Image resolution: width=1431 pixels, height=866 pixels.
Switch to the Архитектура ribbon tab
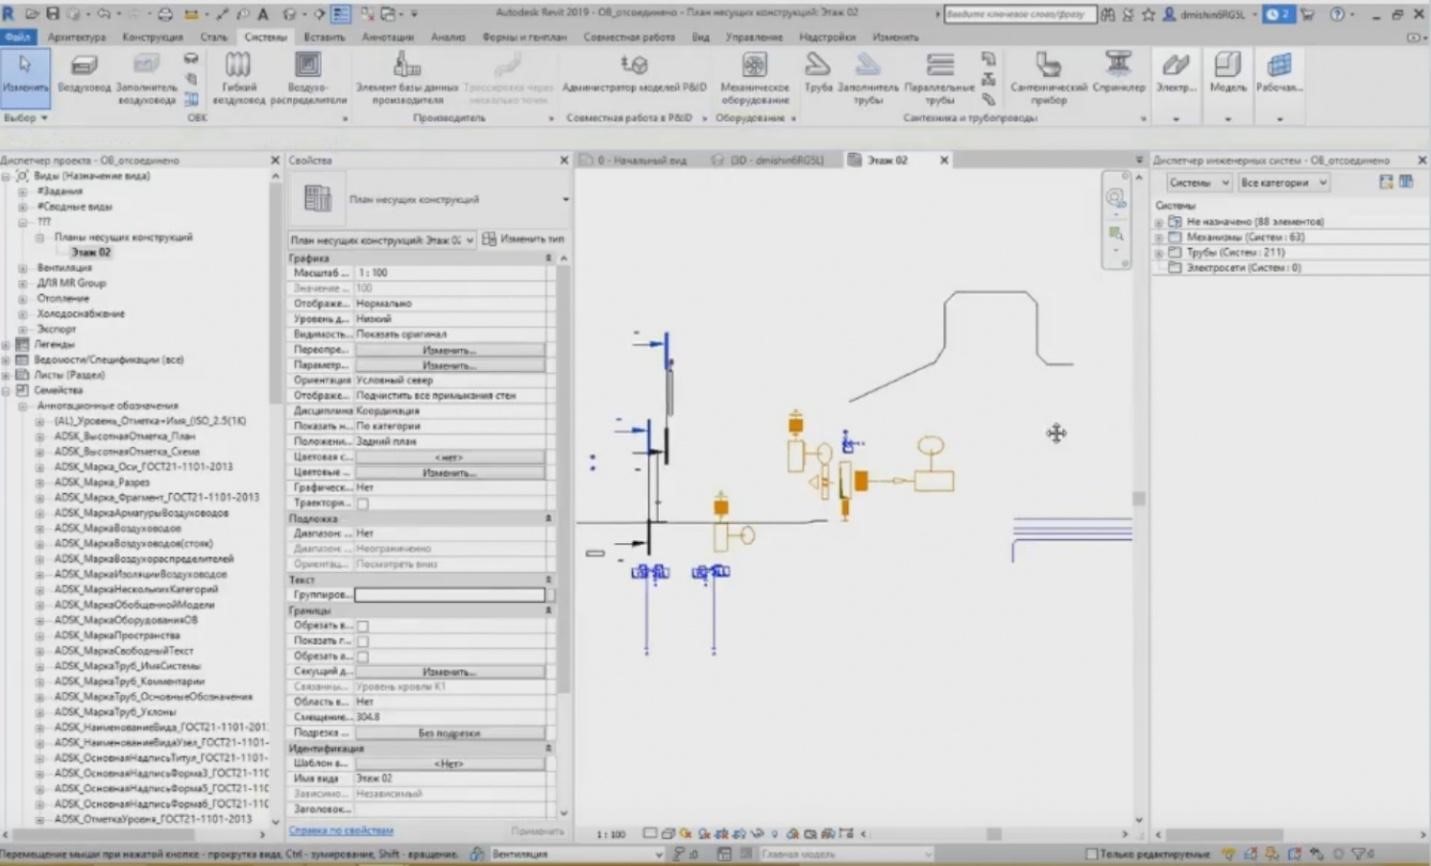coord(77,37)
